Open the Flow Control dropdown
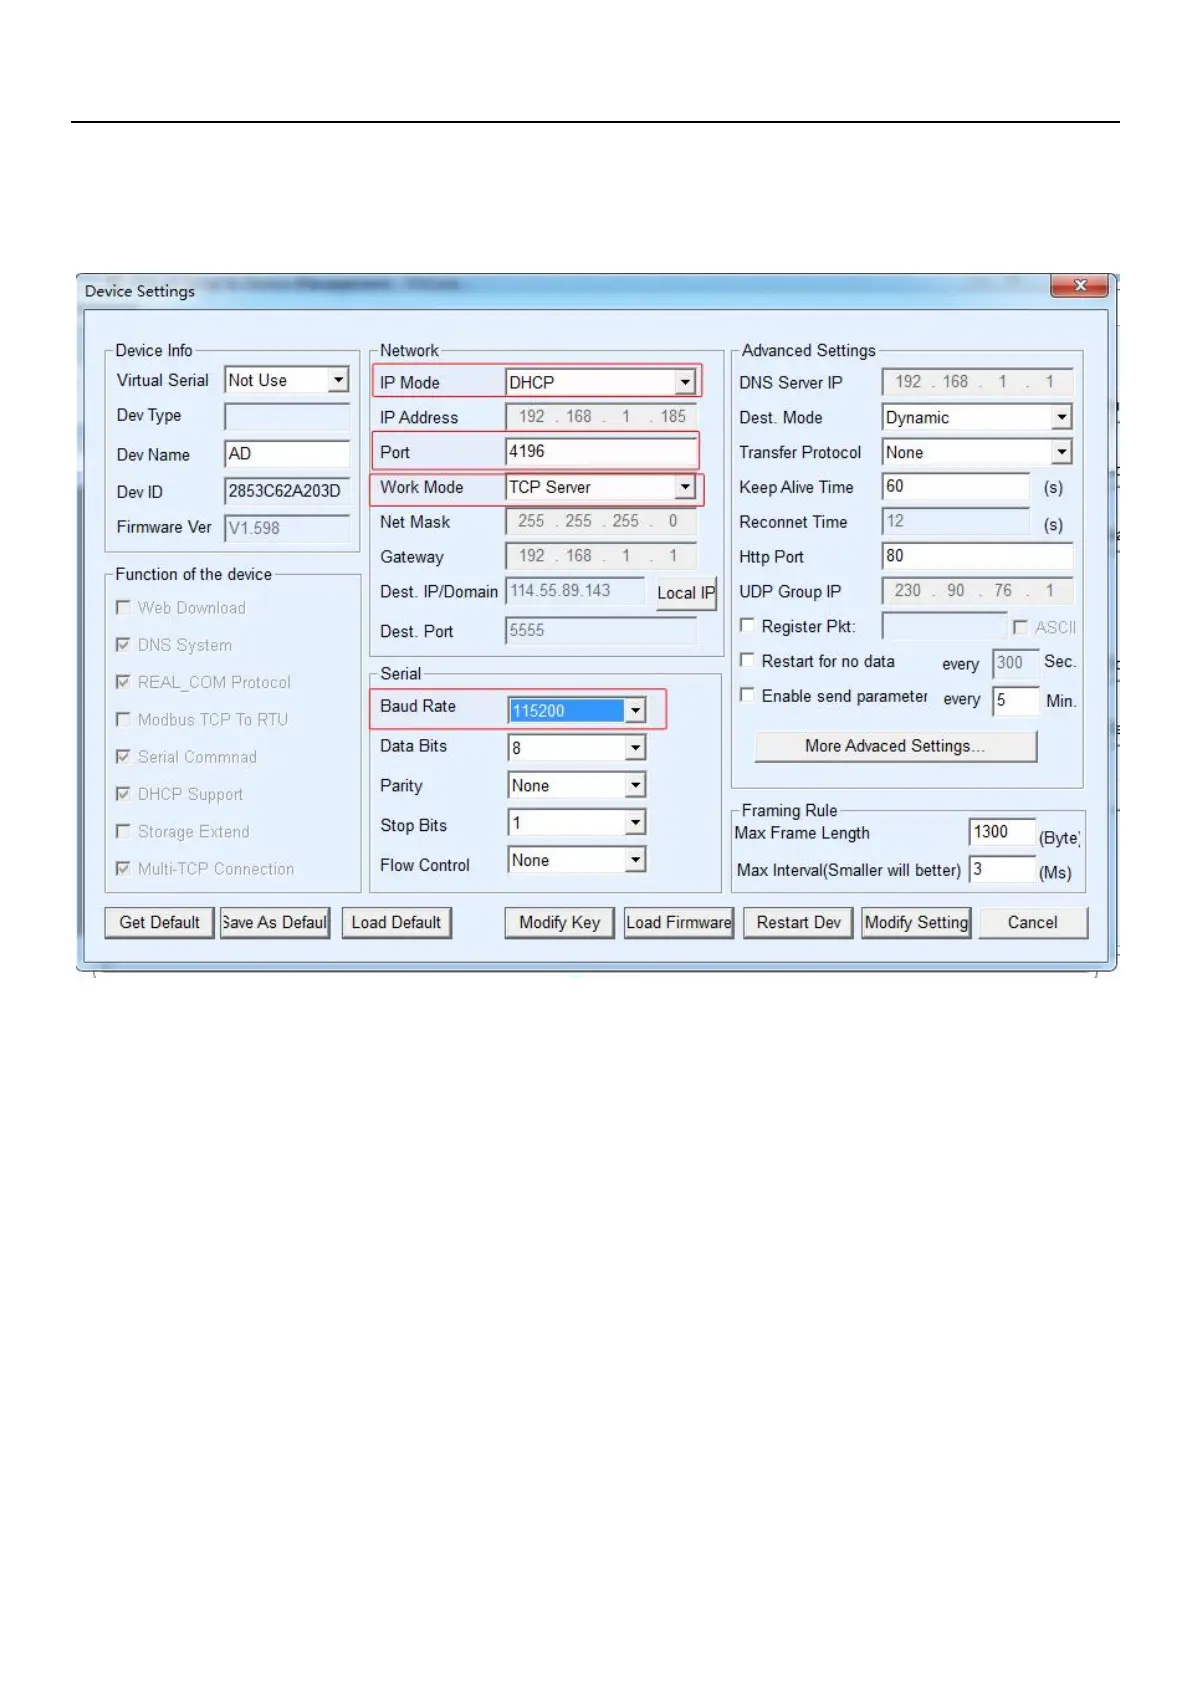1191x1684 pixels. coord(635,860)
